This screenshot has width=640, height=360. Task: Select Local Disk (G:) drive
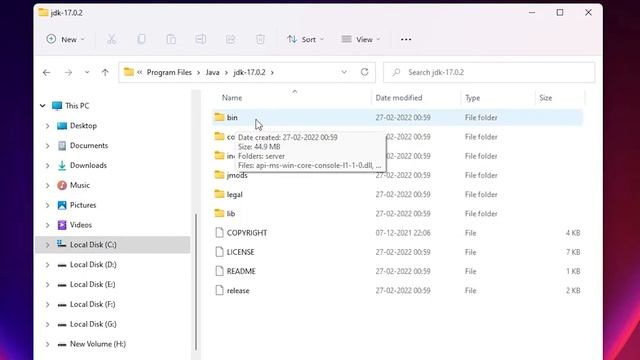click(93, 324)
